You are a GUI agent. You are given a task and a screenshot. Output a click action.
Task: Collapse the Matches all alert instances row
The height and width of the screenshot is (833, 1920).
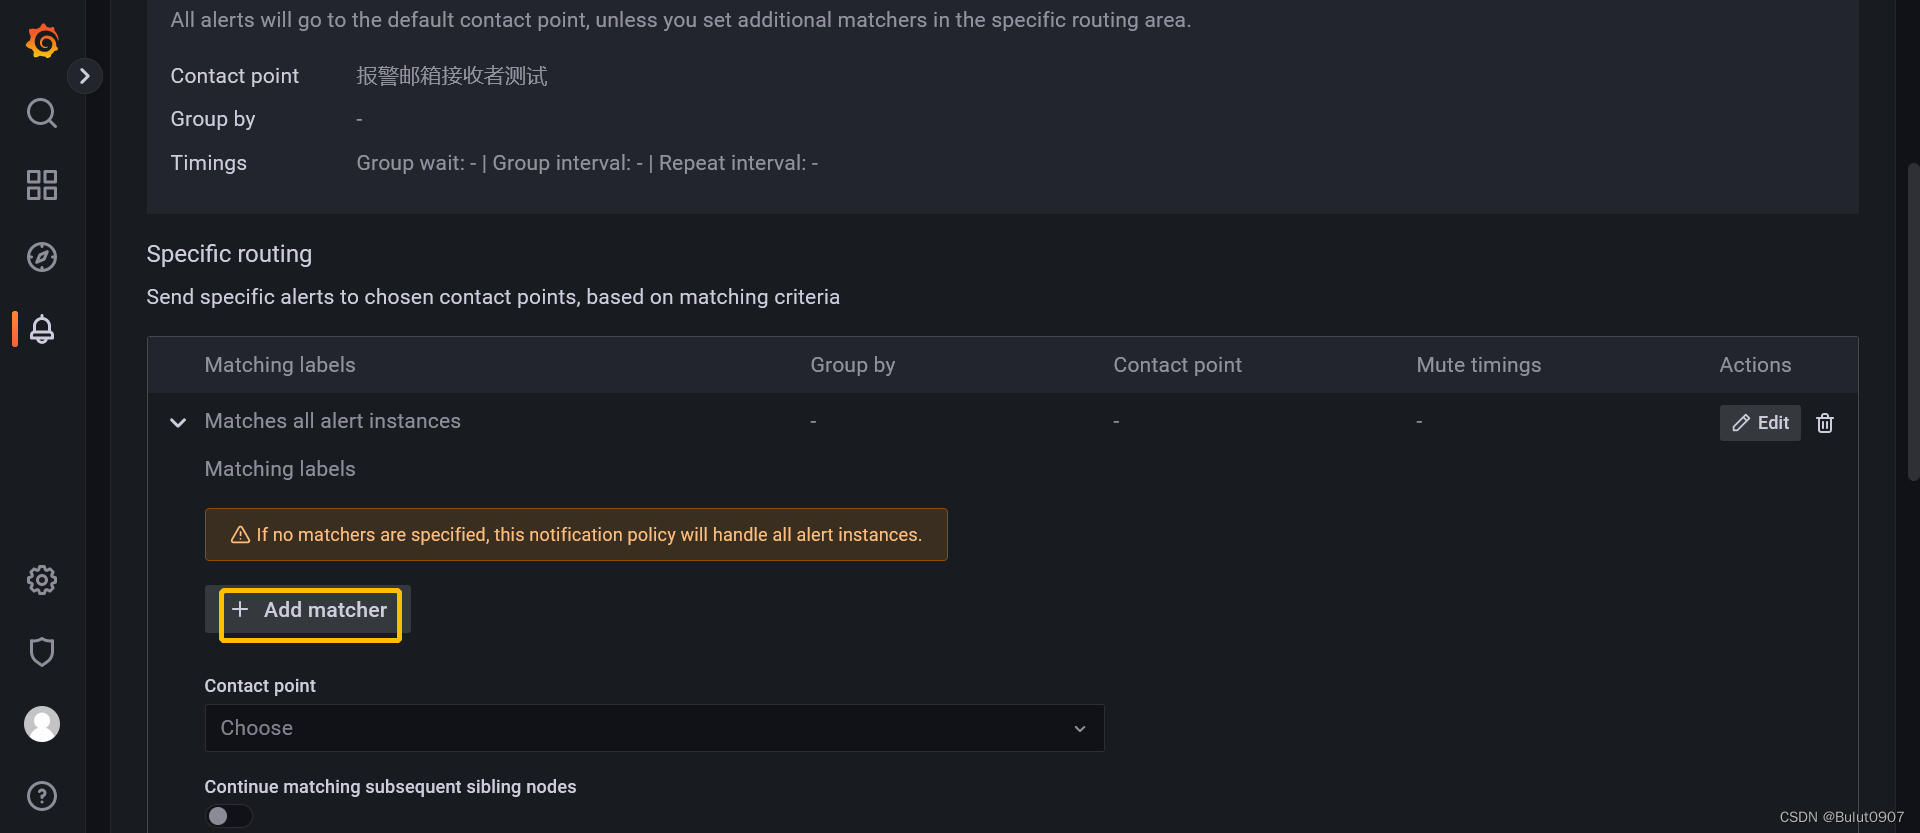pyautogui.click(x=177, y=423)
